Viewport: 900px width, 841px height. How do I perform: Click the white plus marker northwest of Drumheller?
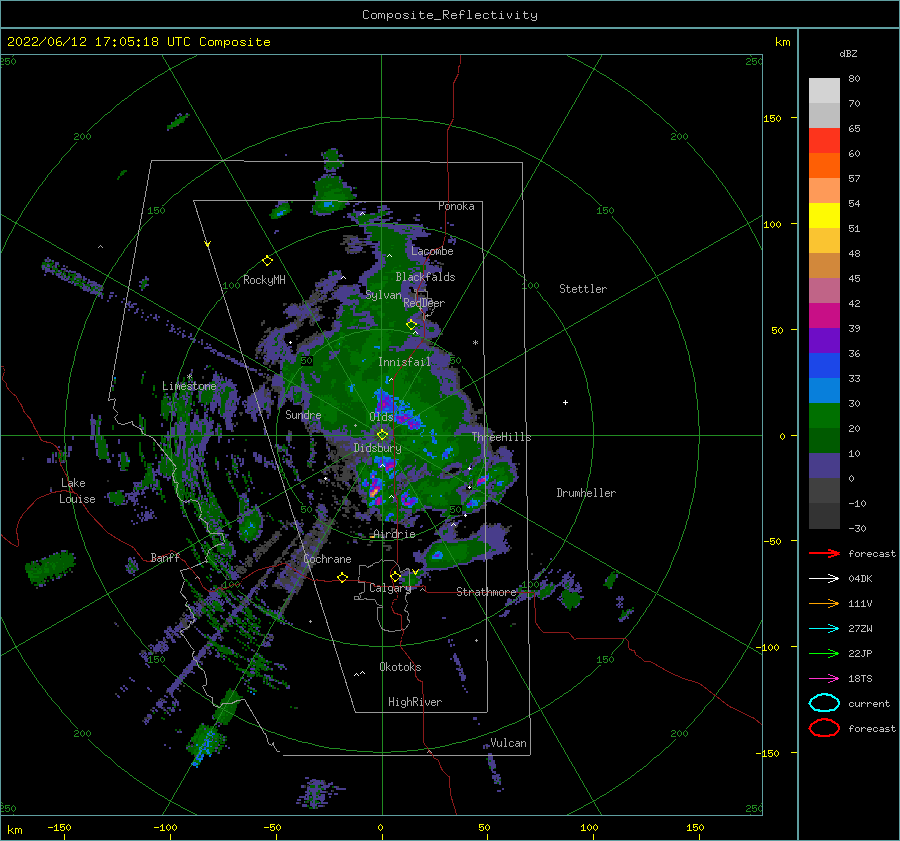(565, 402)
